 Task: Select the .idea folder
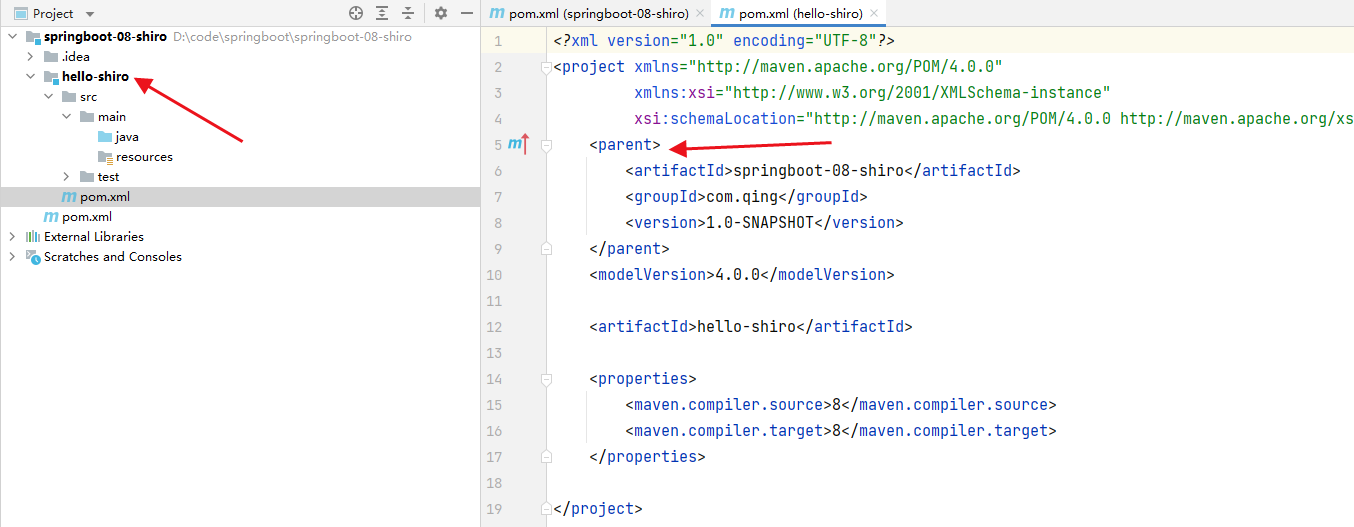[x=76, y=57]
